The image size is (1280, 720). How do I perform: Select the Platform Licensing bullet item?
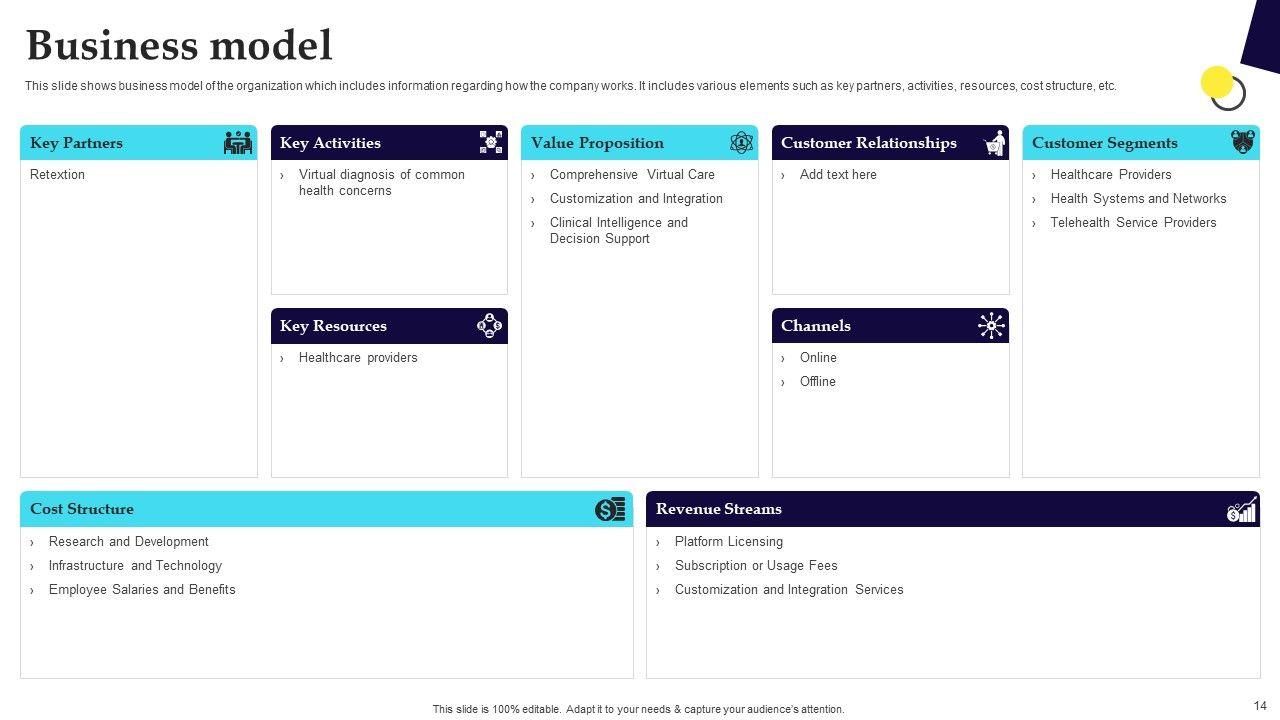[x=728, y=542]
